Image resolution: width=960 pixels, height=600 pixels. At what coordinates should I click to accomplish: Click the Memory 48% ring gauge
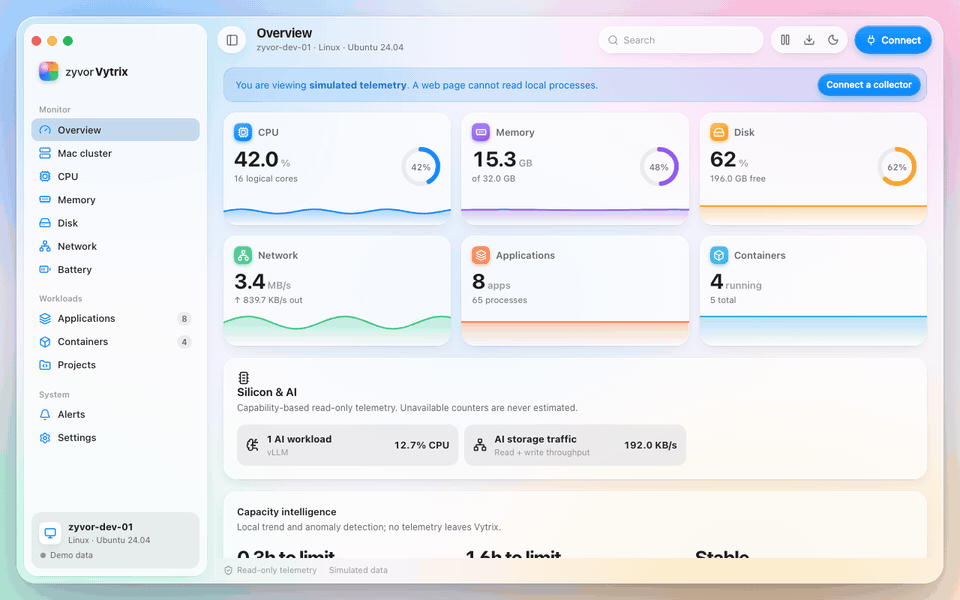coord(659,167)
